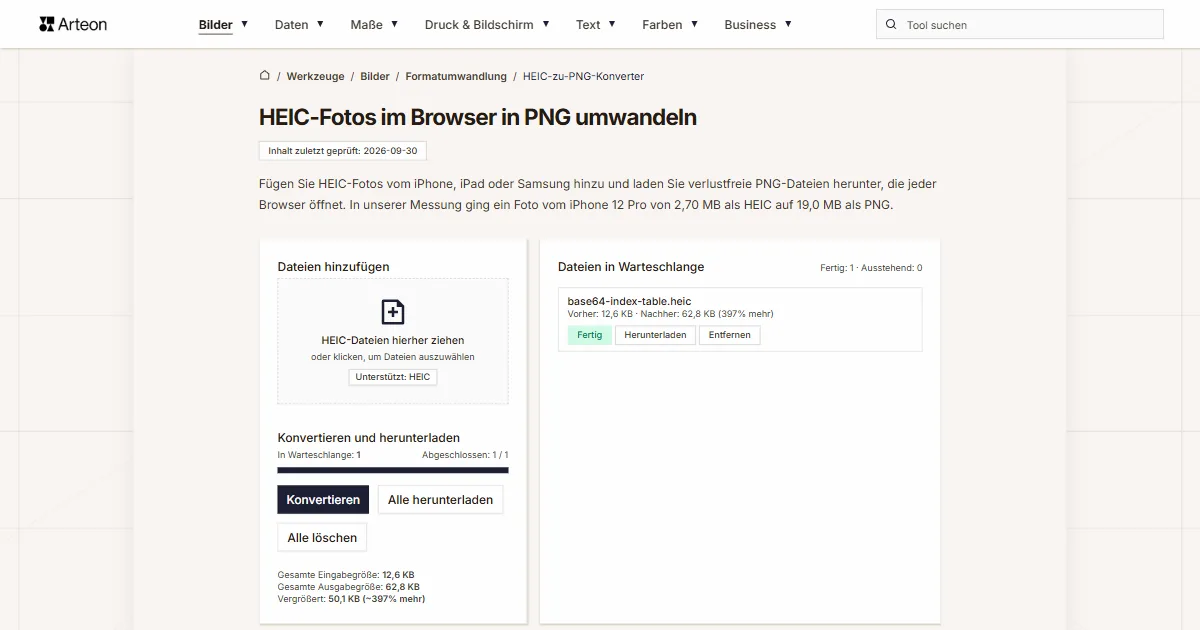Remove base64-index-table.heic with Entfernen

pos(729,335)
